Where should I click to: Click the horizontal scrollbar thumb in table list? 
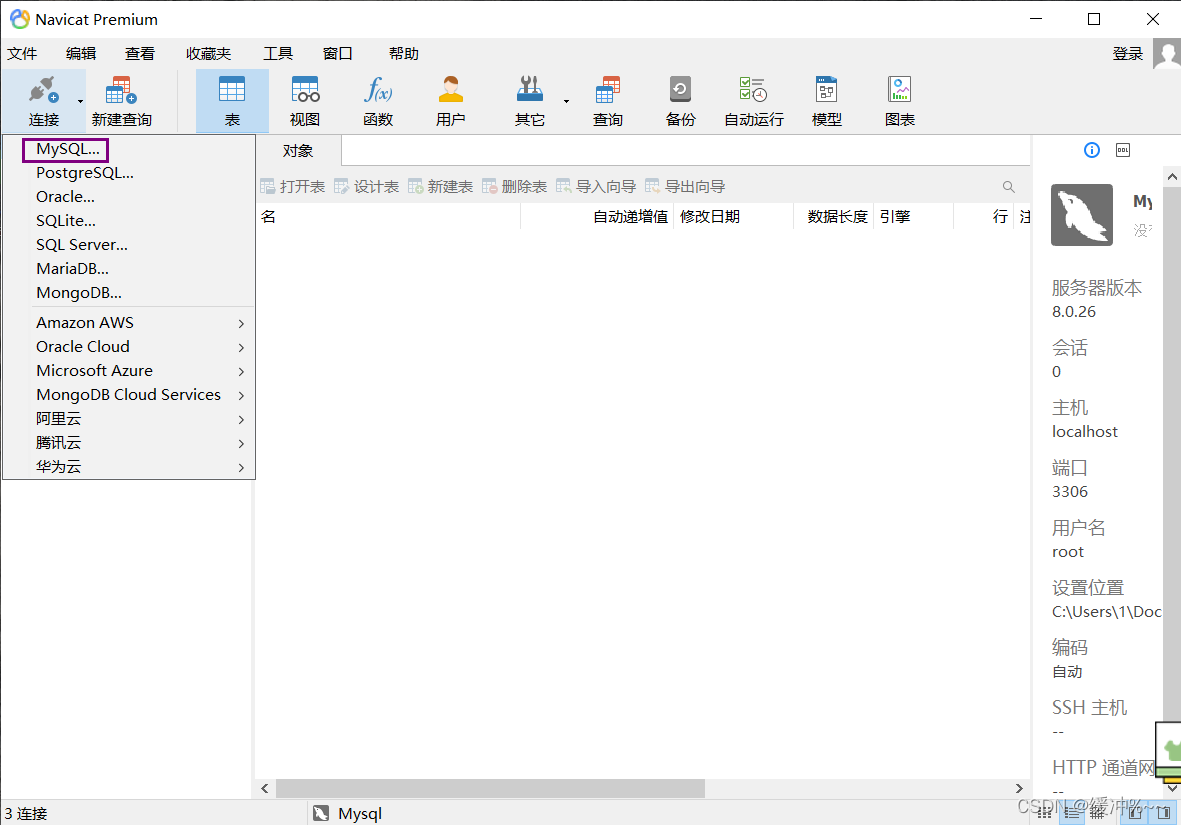[x=490, y=788]
